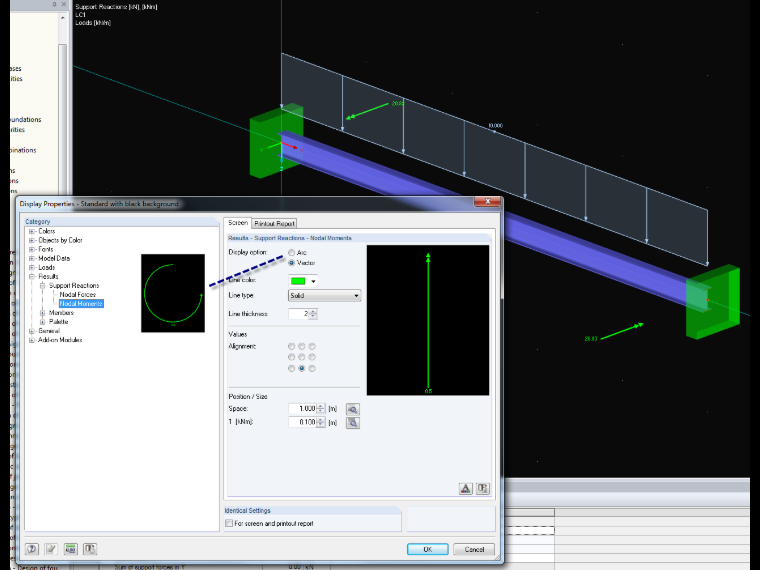This screenshot has height=570, width=760.
Task: Expand the Add-on Modules node
Action: [32, 340]
